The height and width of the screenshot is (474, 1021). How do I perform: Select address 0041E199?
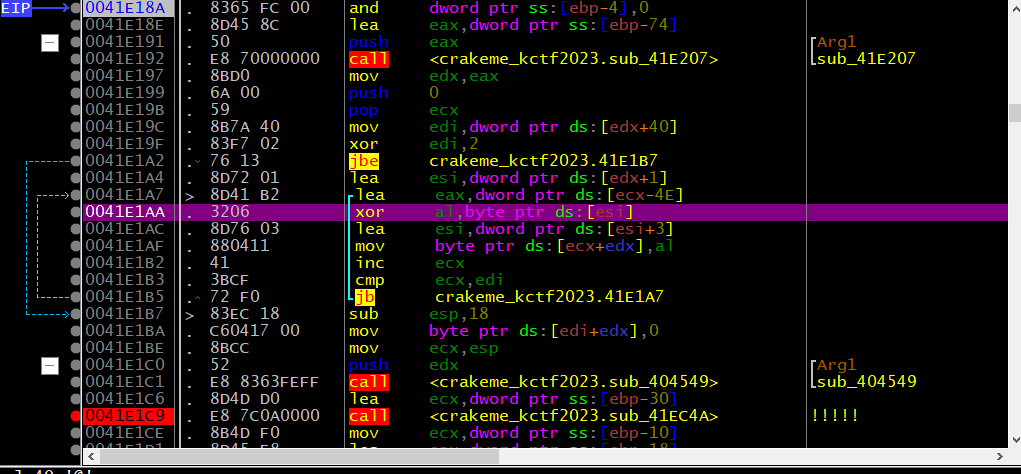[126, 93]
